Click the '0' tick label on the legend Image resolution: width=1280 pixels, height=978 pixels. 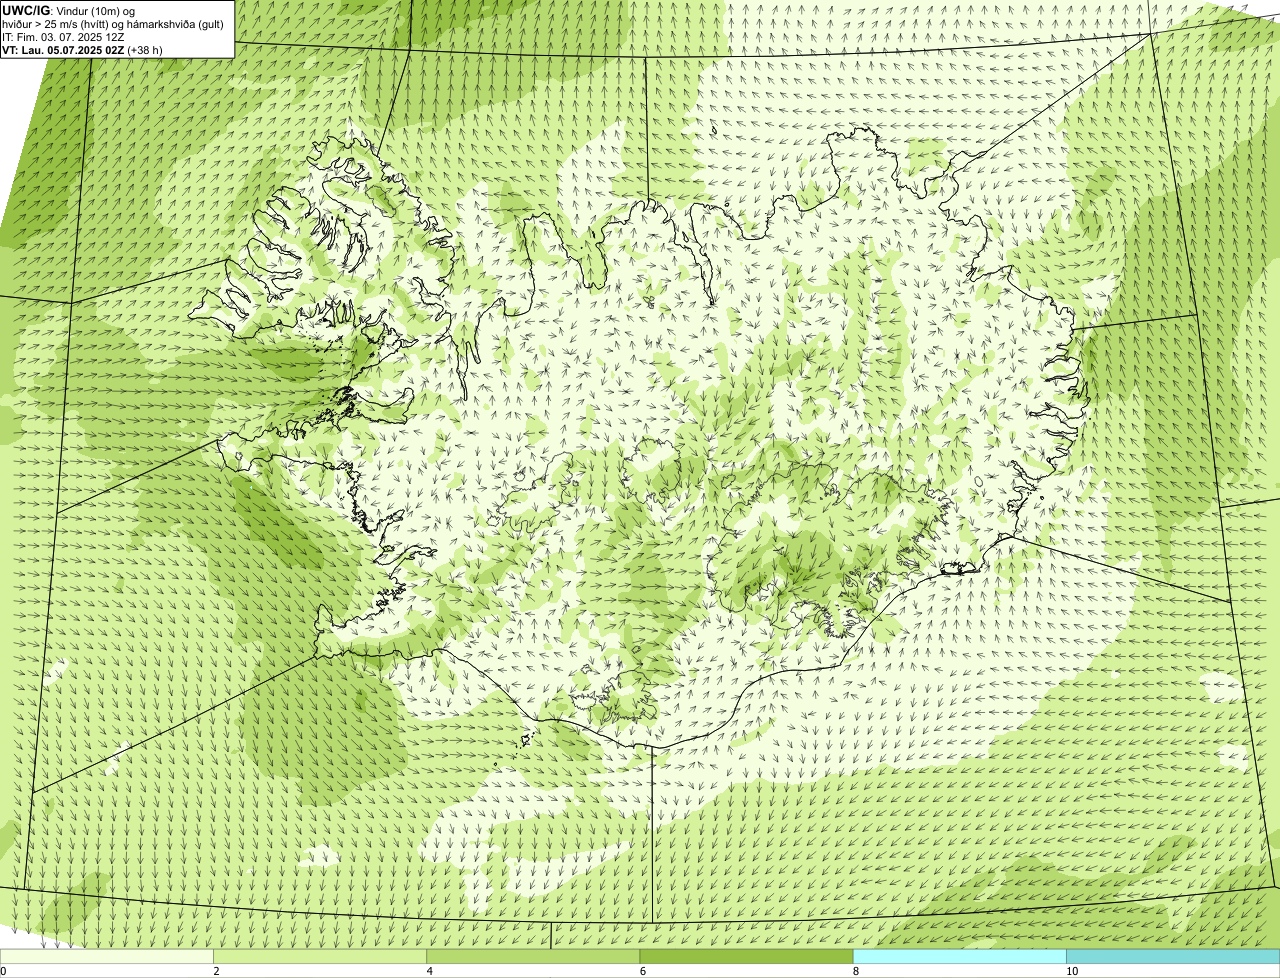3,971
